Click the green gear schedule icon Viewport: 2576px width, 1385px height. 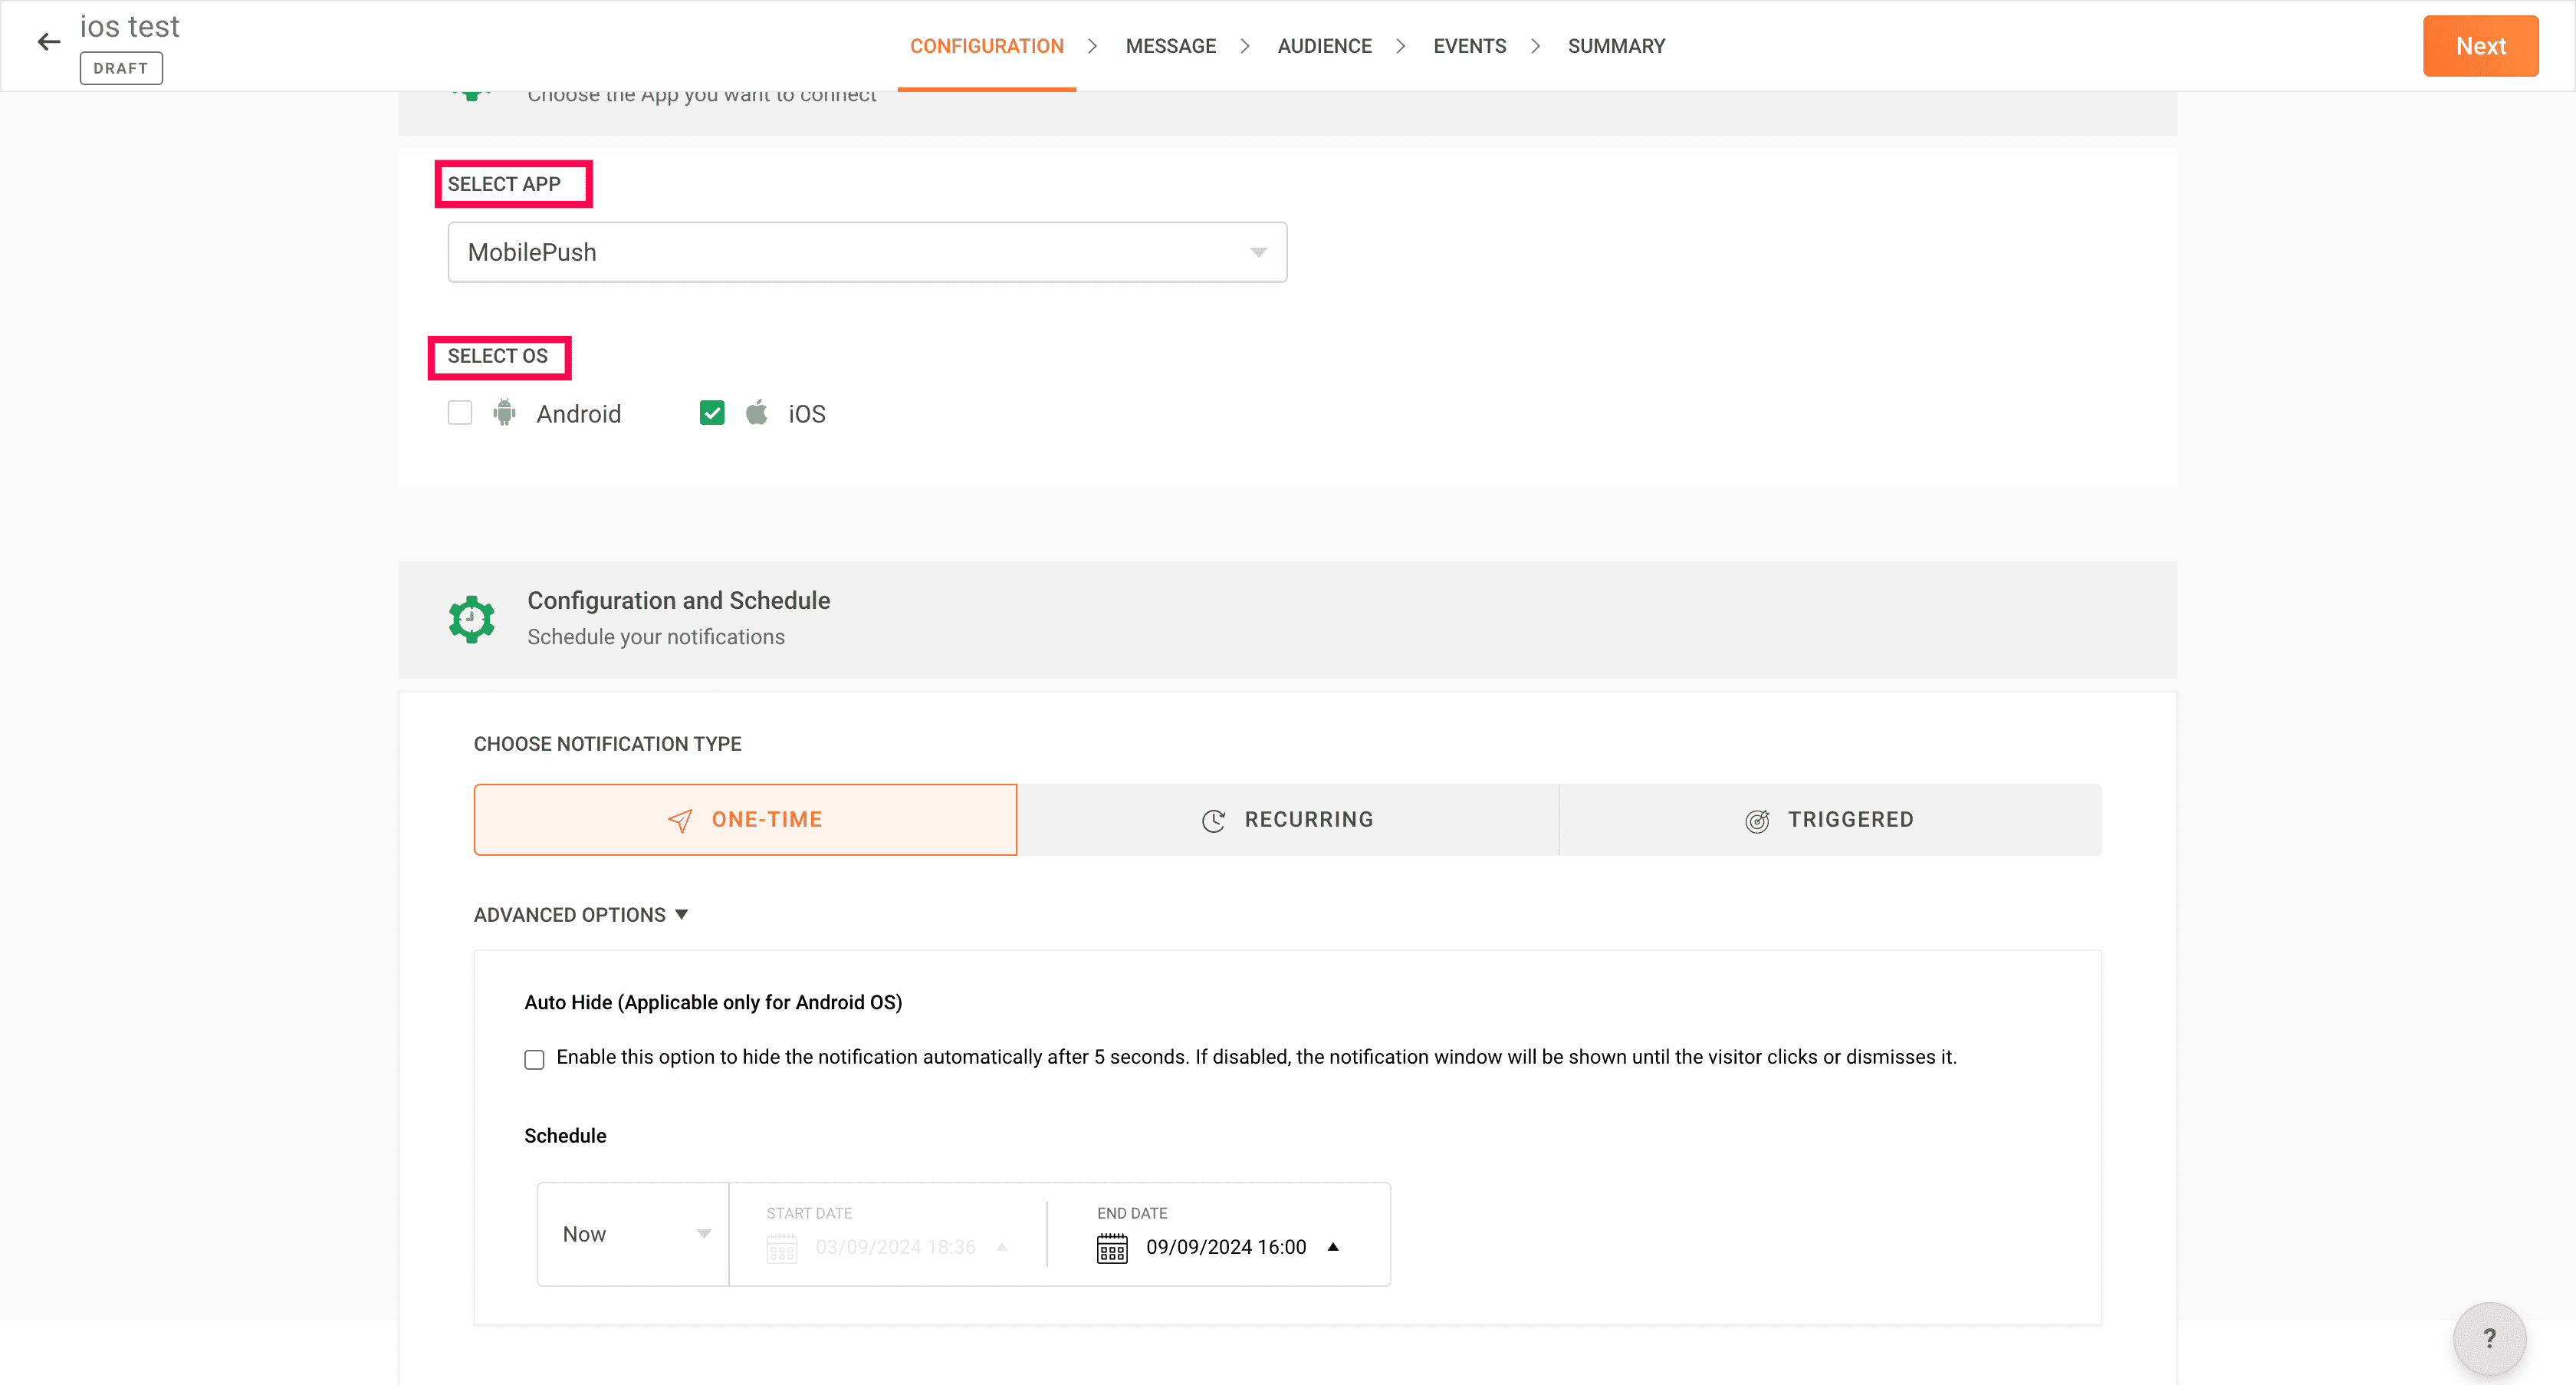pos(471,619)
